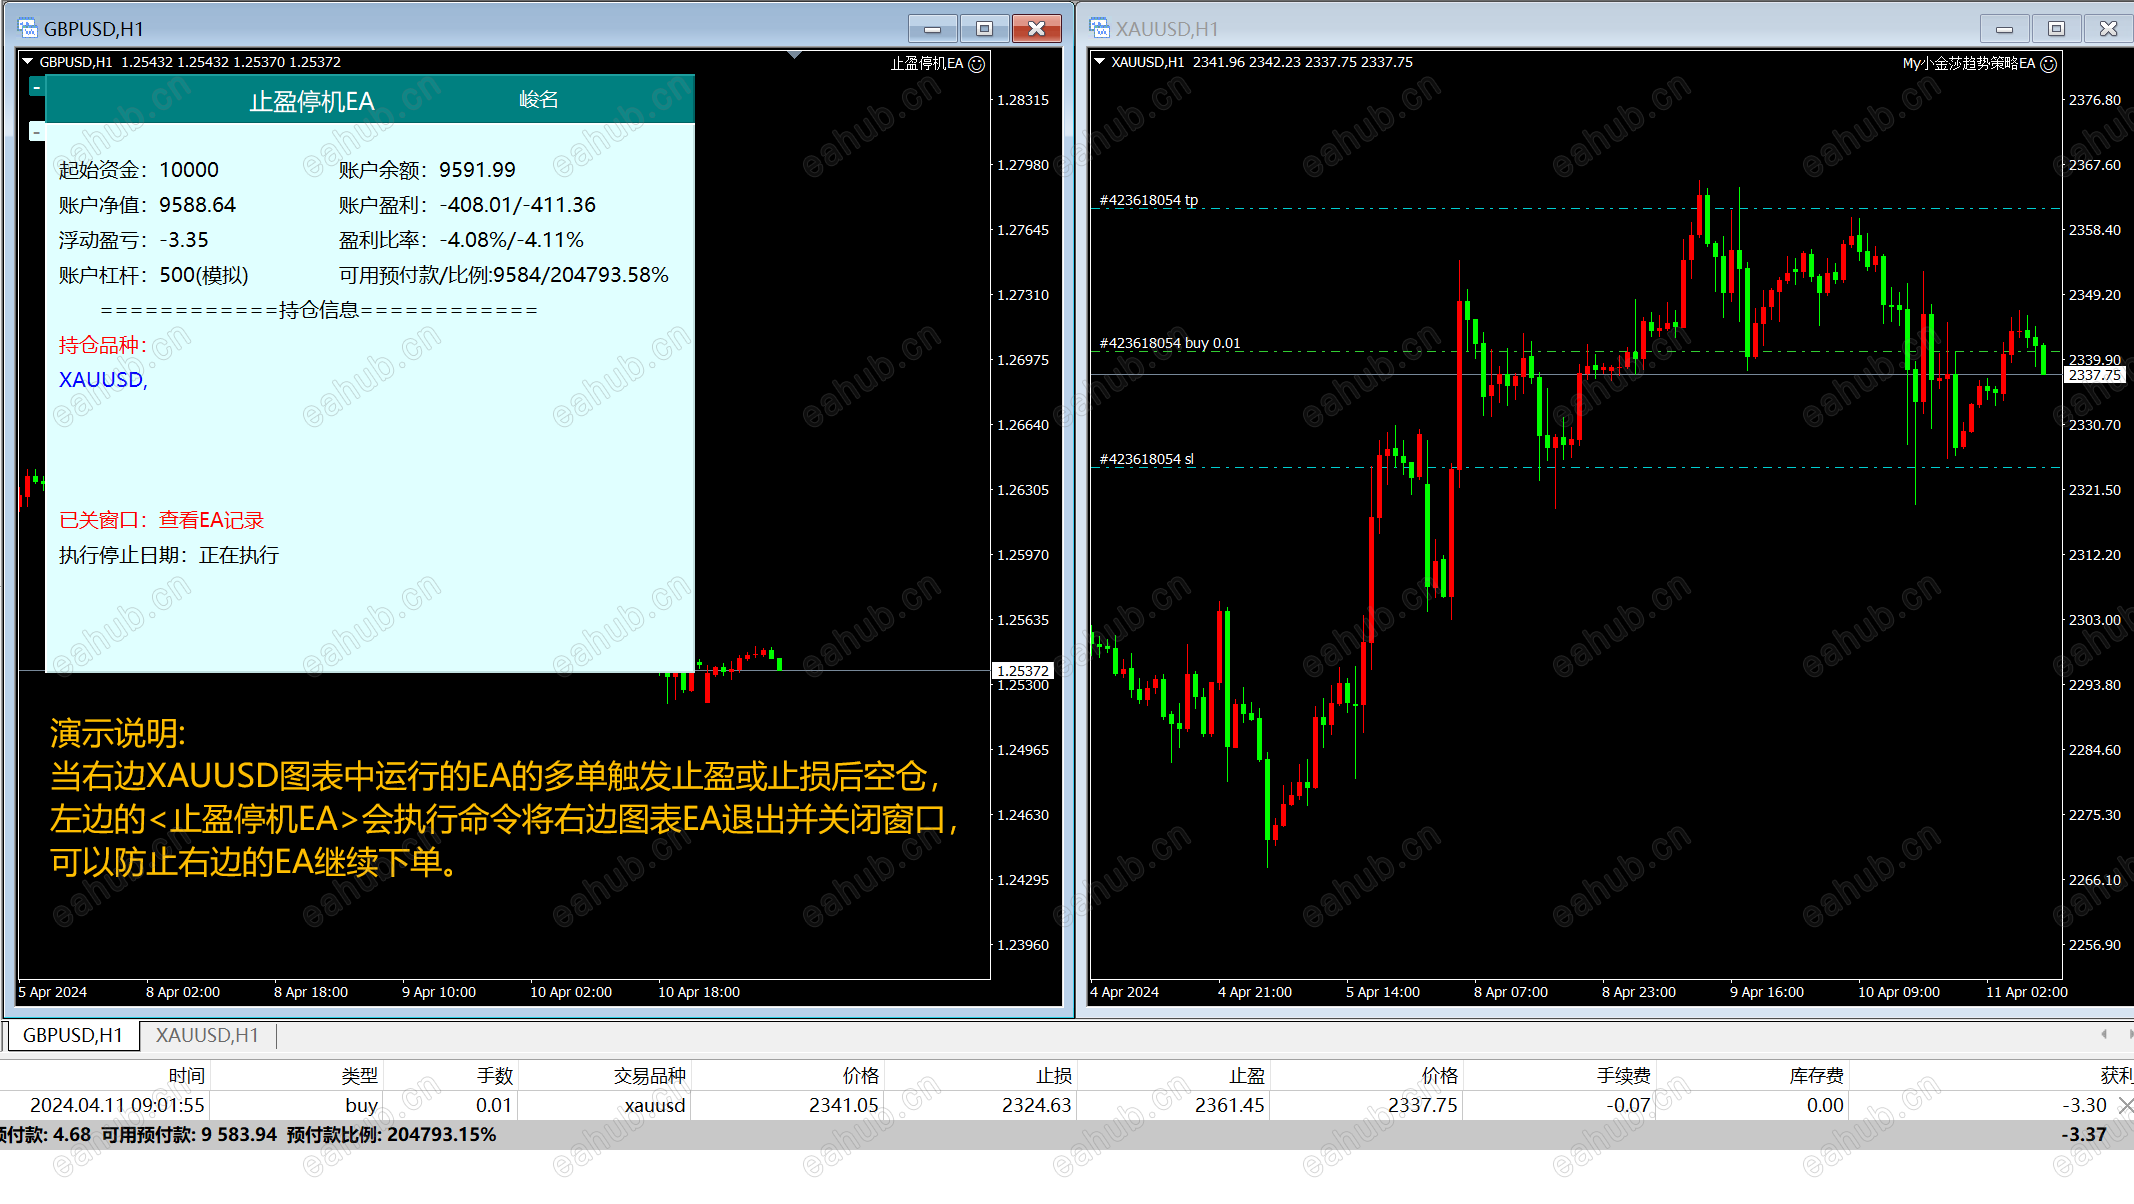Screen dimensions: 2134x1204
Task: Click the chart shift triangle marker on GBPUSD
Action: [794, 55]
